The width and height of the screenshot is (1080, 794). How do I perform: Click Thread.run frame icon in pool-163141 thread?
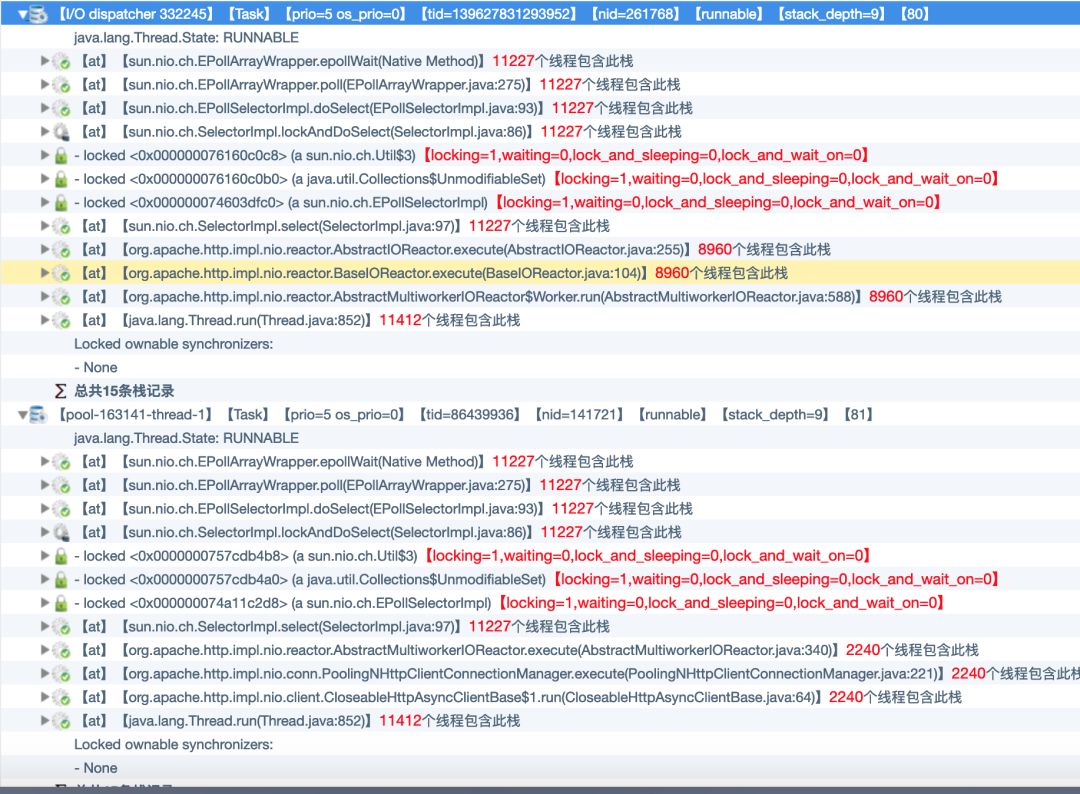click(x=61, y=721)
